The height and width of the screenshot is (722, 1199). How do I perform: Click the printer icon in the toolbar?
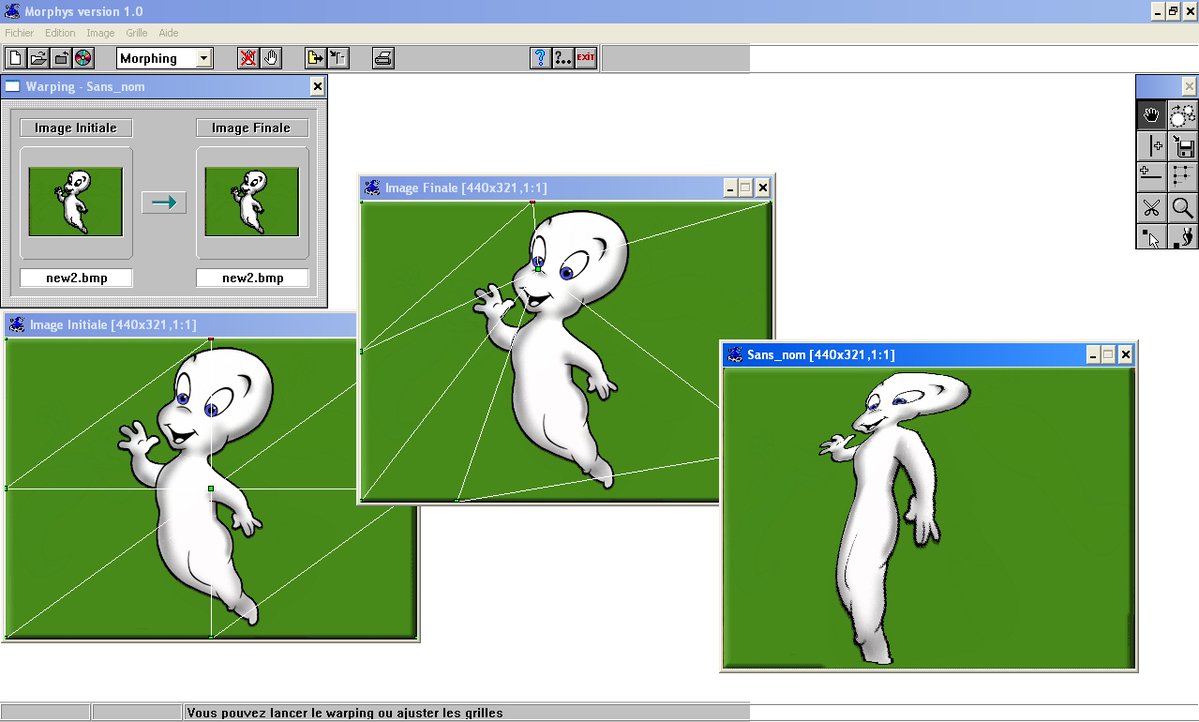383,58
